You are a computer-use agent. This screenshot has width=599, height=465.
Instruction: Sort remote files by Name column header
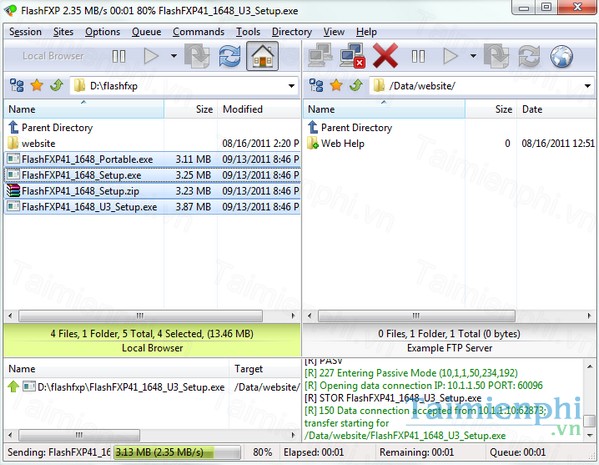click(384, 109)
